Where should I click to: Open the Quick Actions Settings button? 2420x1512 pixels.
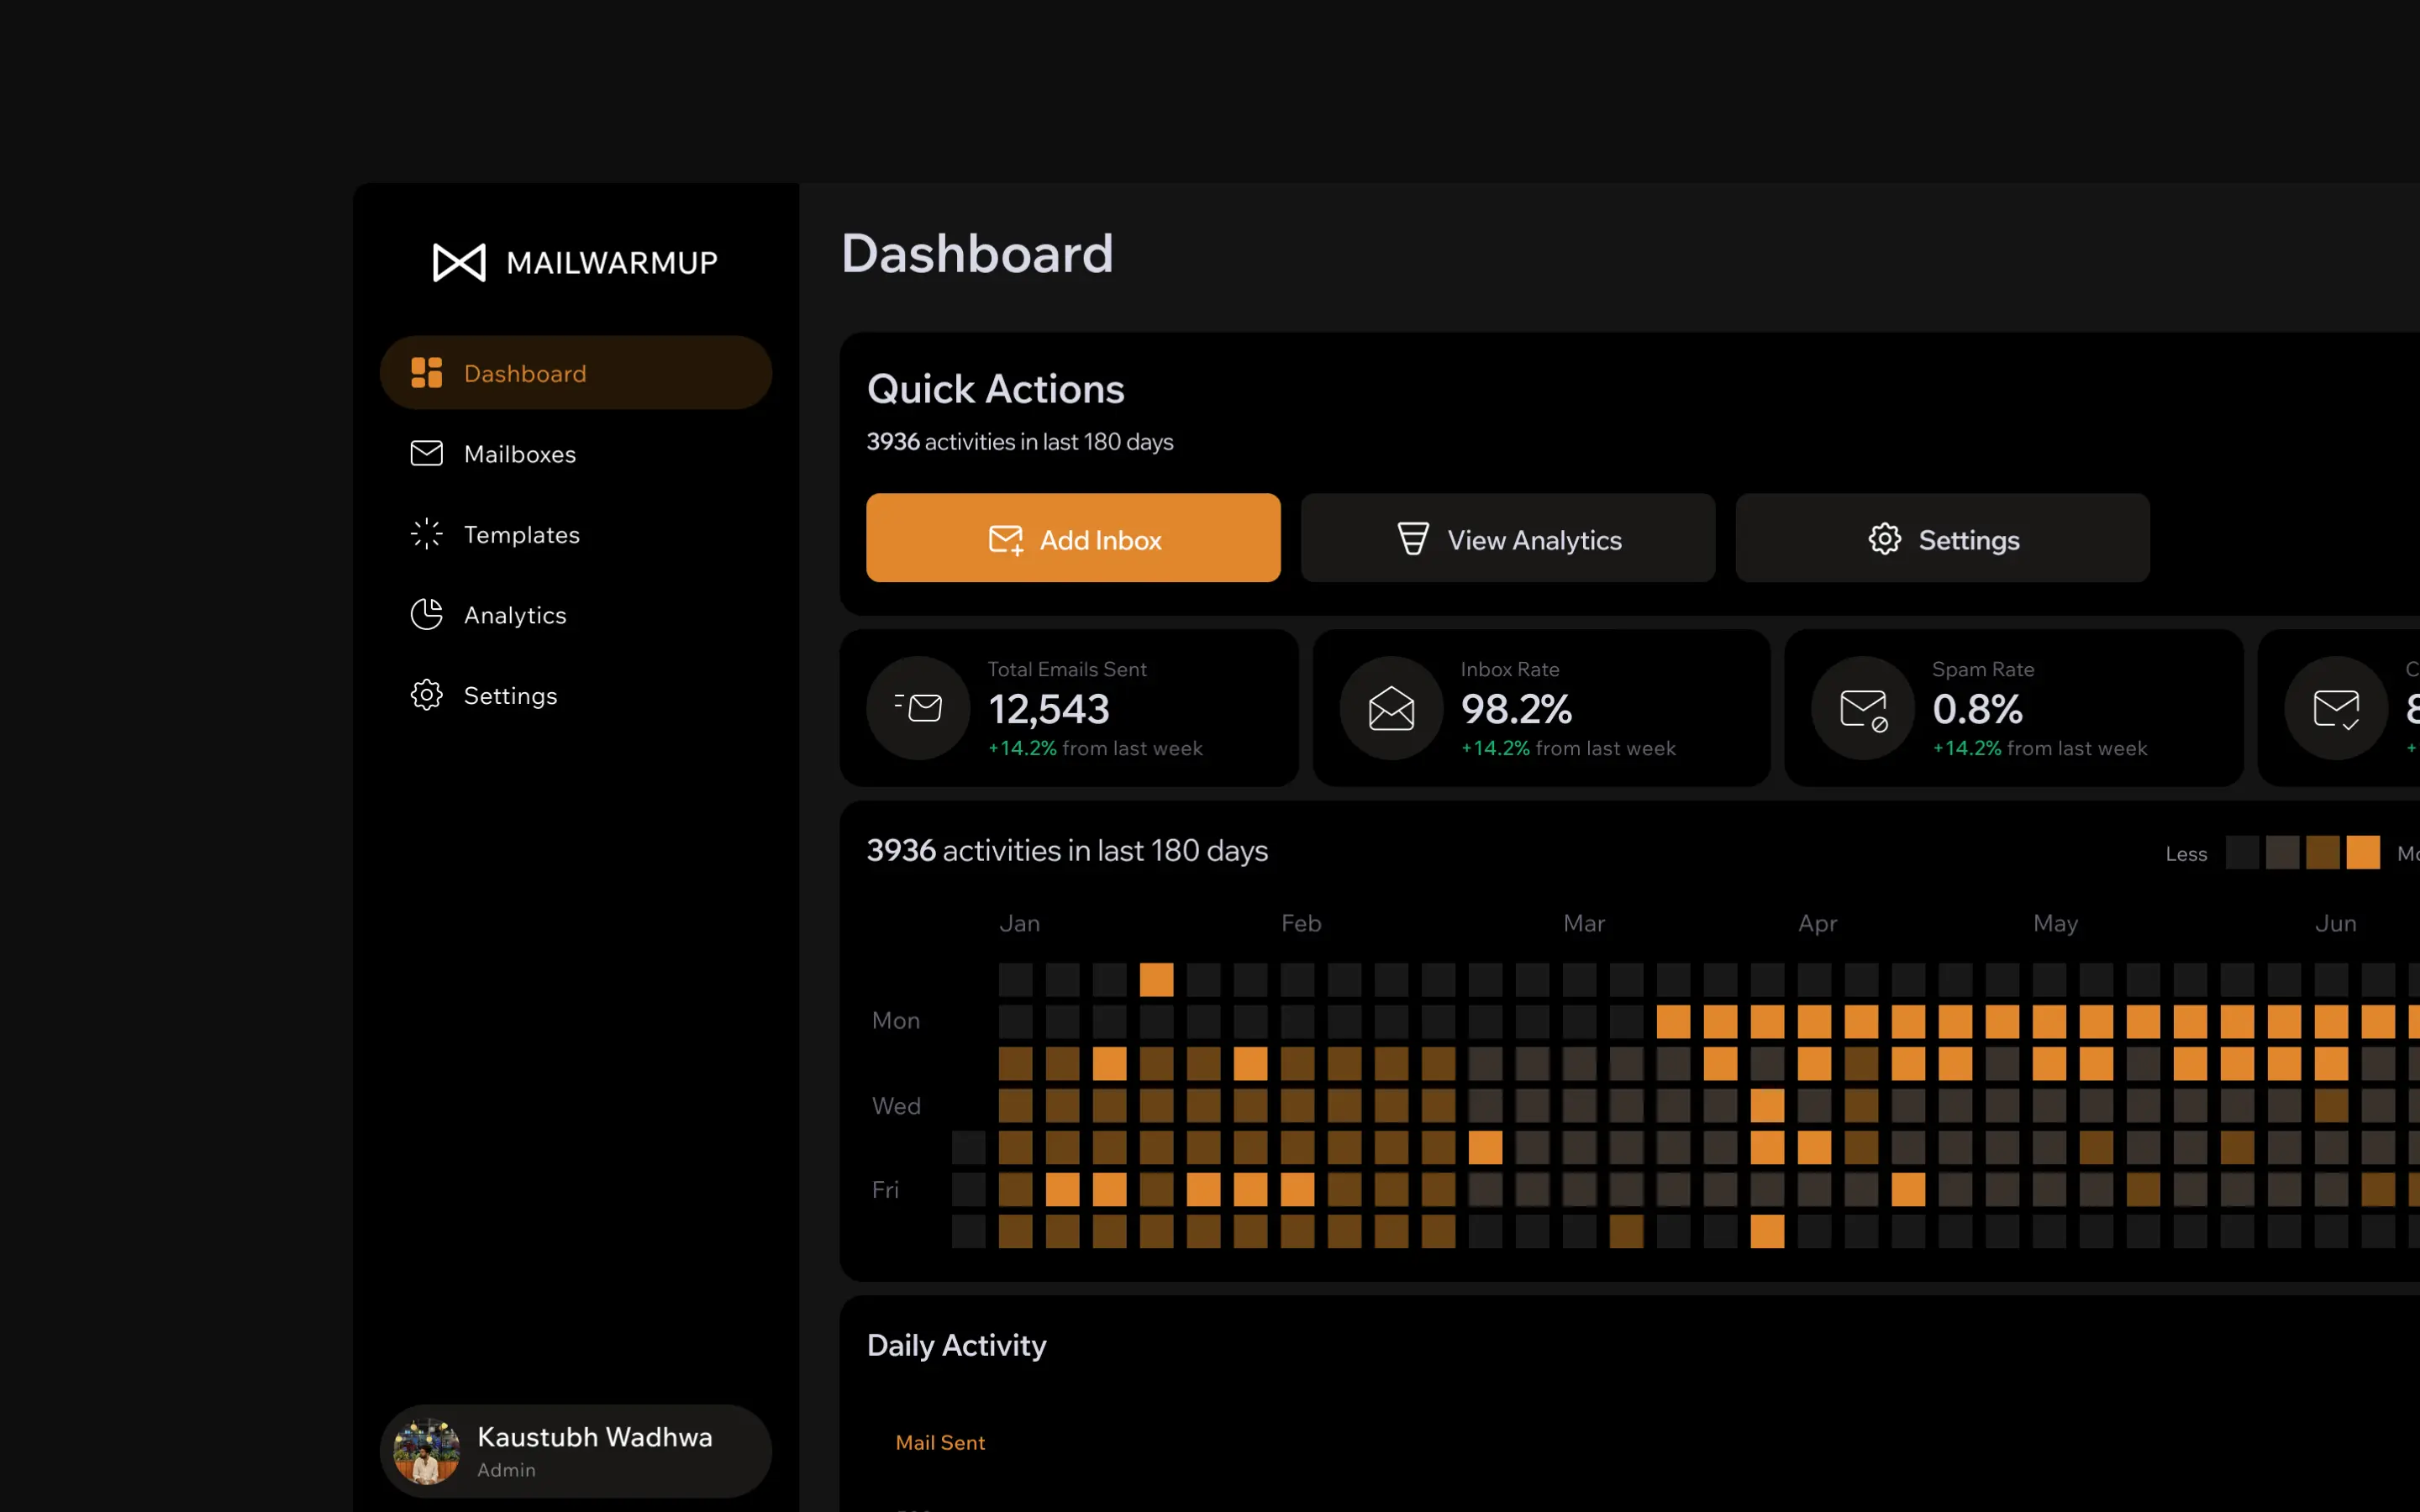point(1942,538)
